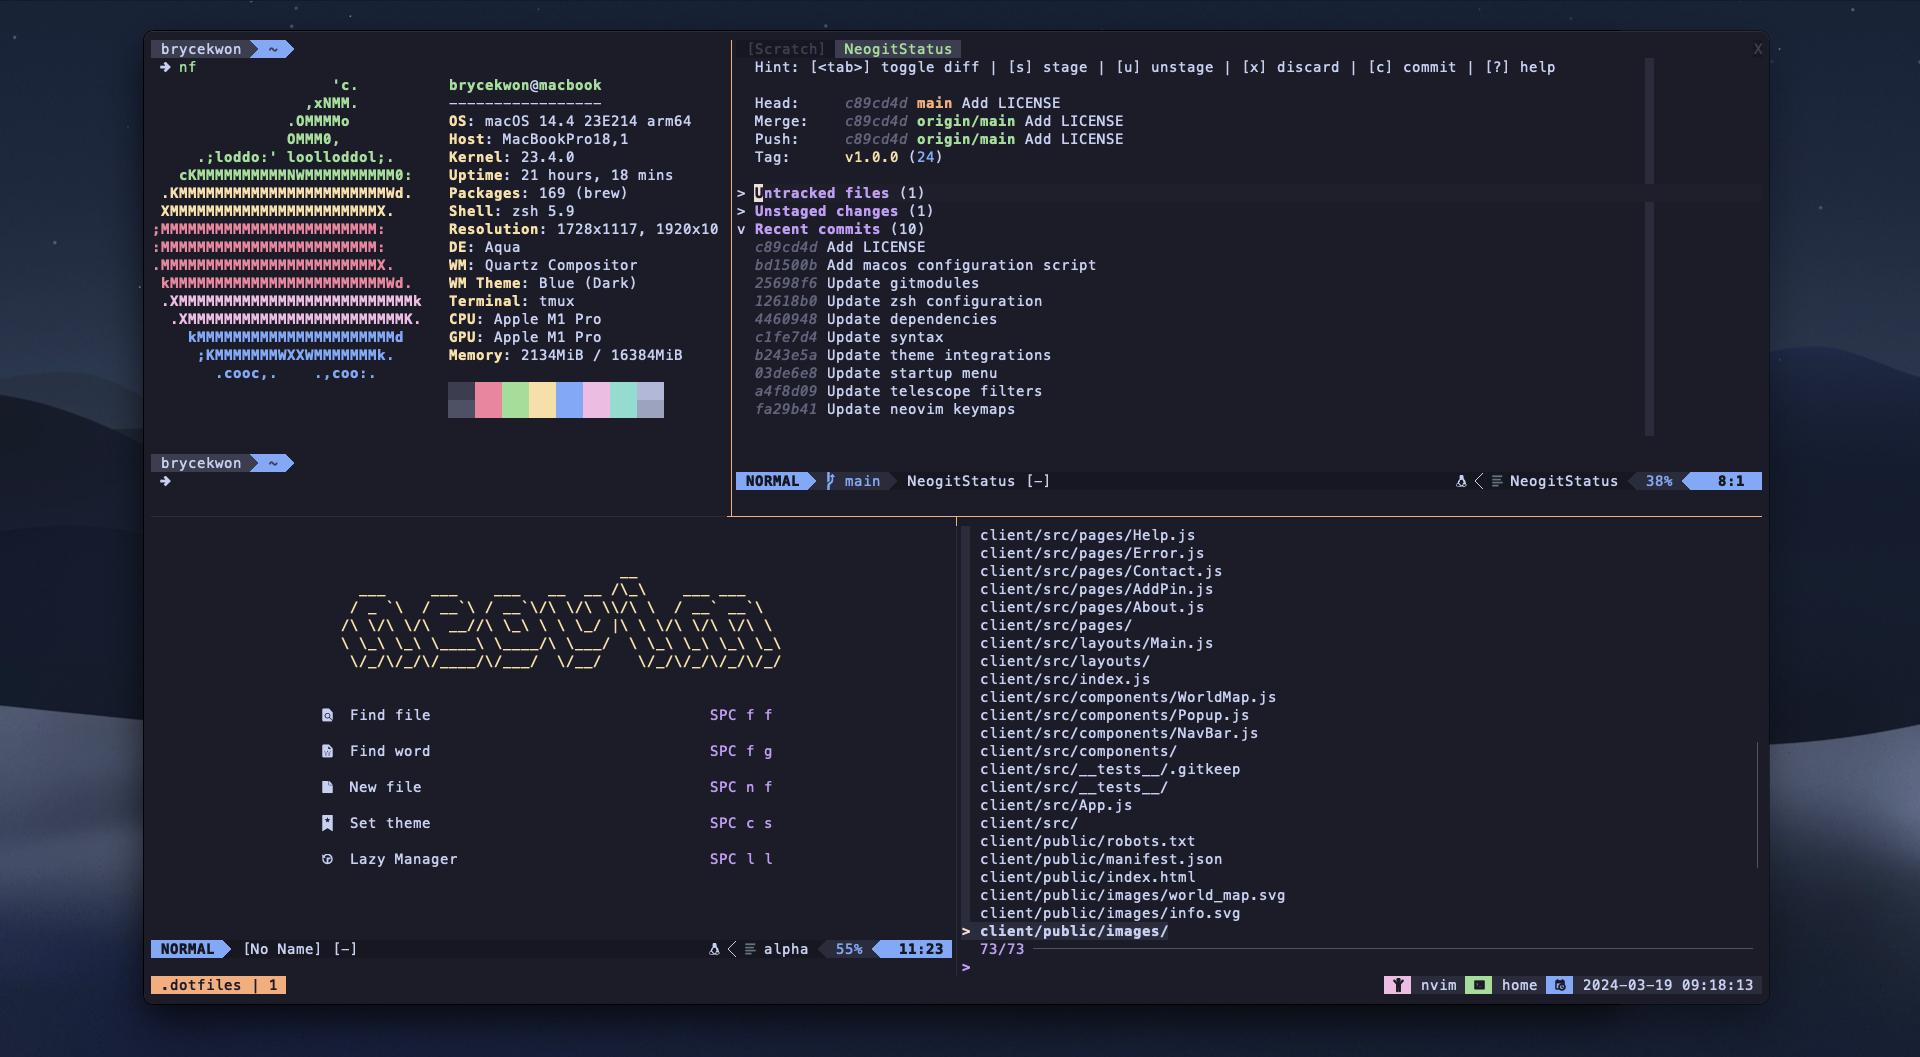Pick client/src/pages/Help.js in the file list
The height and width of the screenshot is (1057, 1920).
pyautogui.click(x=1087, y=535)
